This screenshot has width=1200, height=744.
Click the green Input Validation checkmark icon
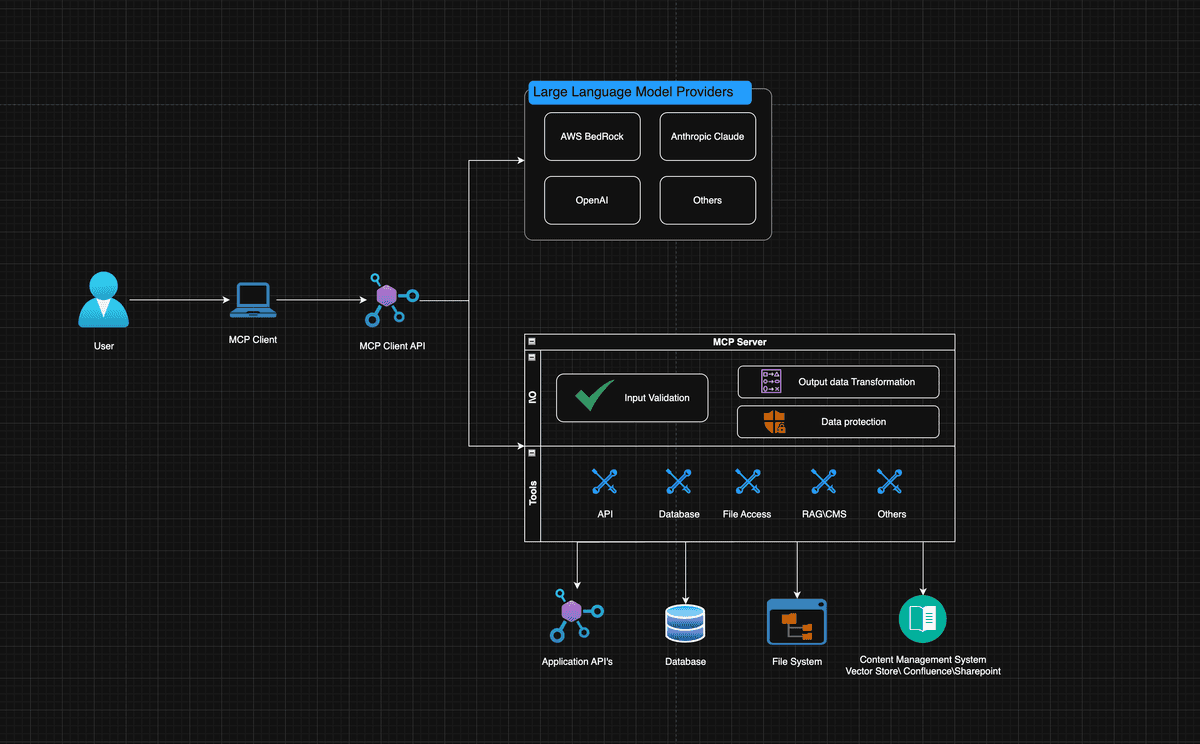tap(594, 397)
